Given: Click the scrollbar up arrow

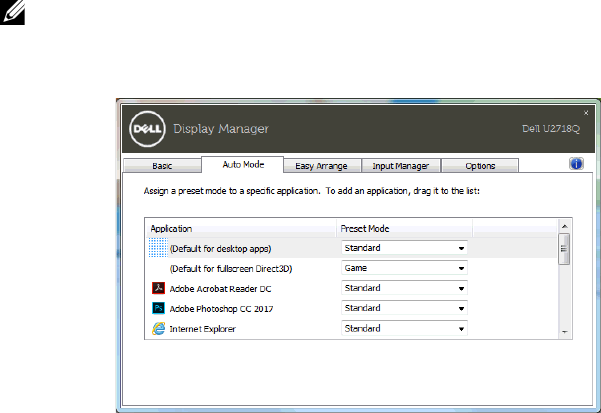Looking at the screenshot, I should 565,226.
